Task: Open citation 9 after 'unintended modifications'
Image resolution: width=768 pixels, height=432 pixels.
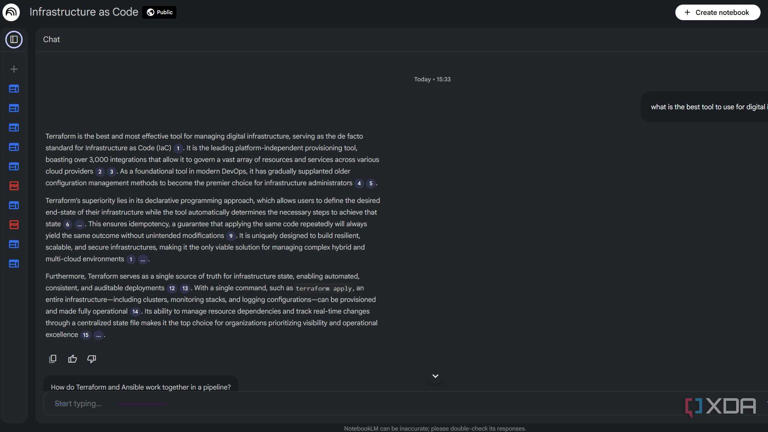Action: 231,236
